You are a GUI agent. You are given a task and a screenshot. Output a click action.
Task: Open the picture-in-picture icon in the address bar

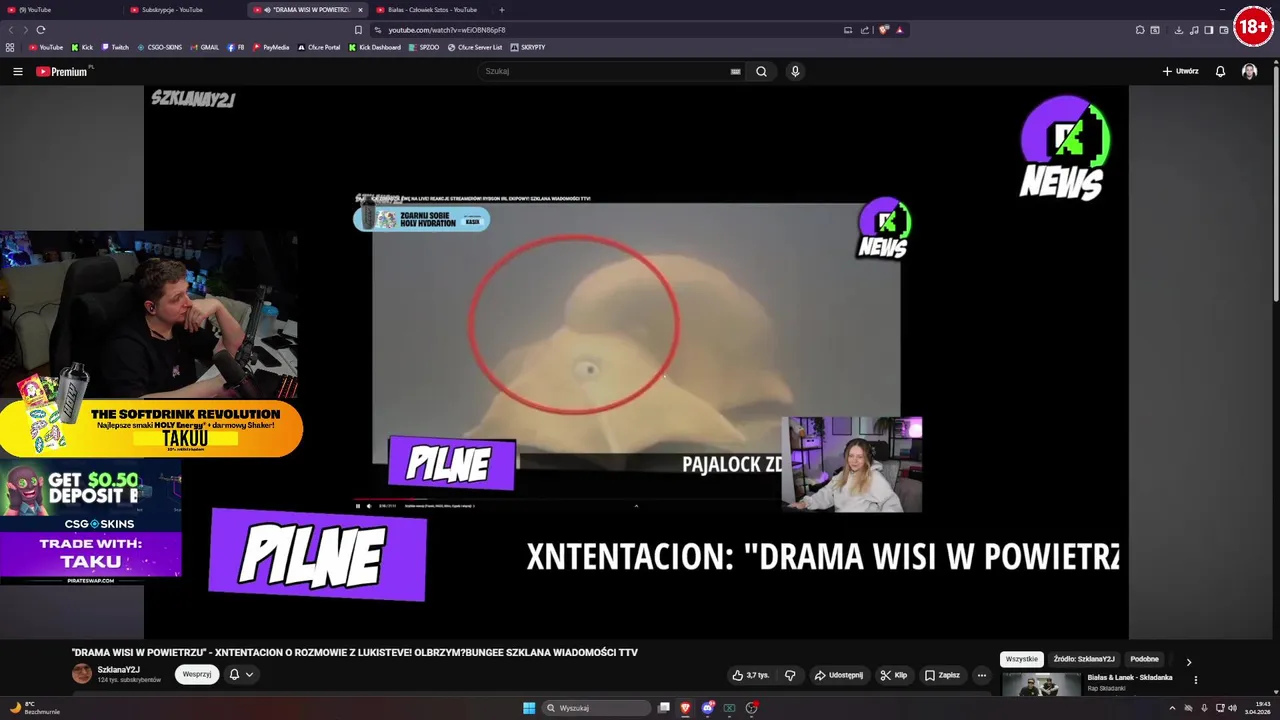(848, 30)
